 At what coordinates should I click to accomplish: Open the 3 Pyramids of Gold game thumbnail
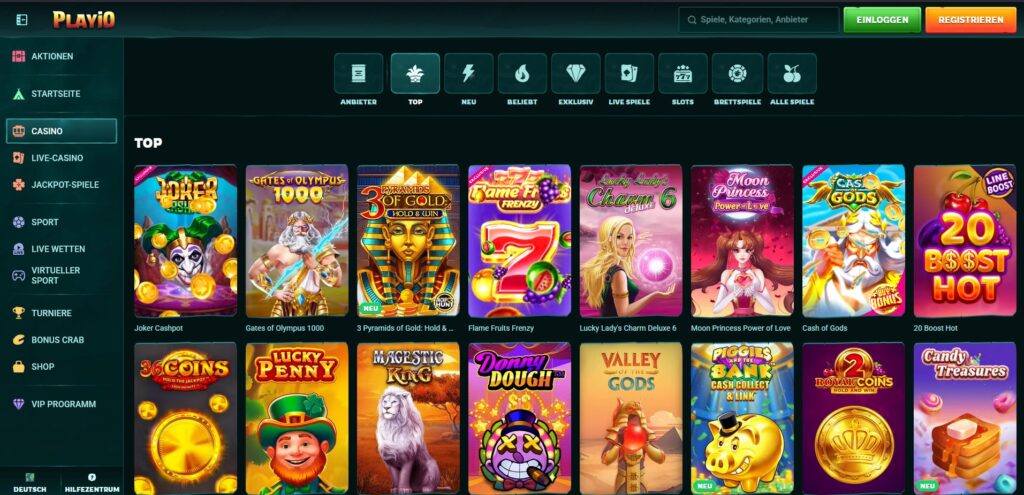(408, 240)
